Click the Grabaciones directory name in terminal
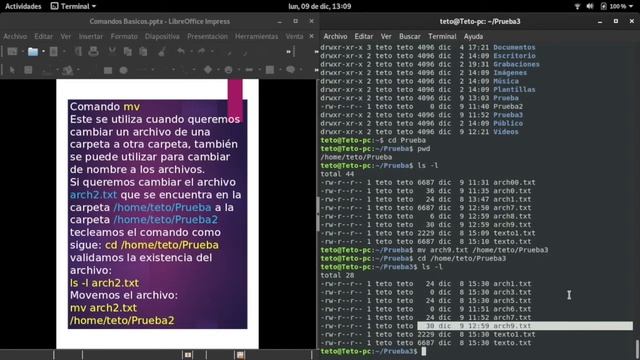Image resolution: width=640 pixels, height=360 pixels. (516, 64)
